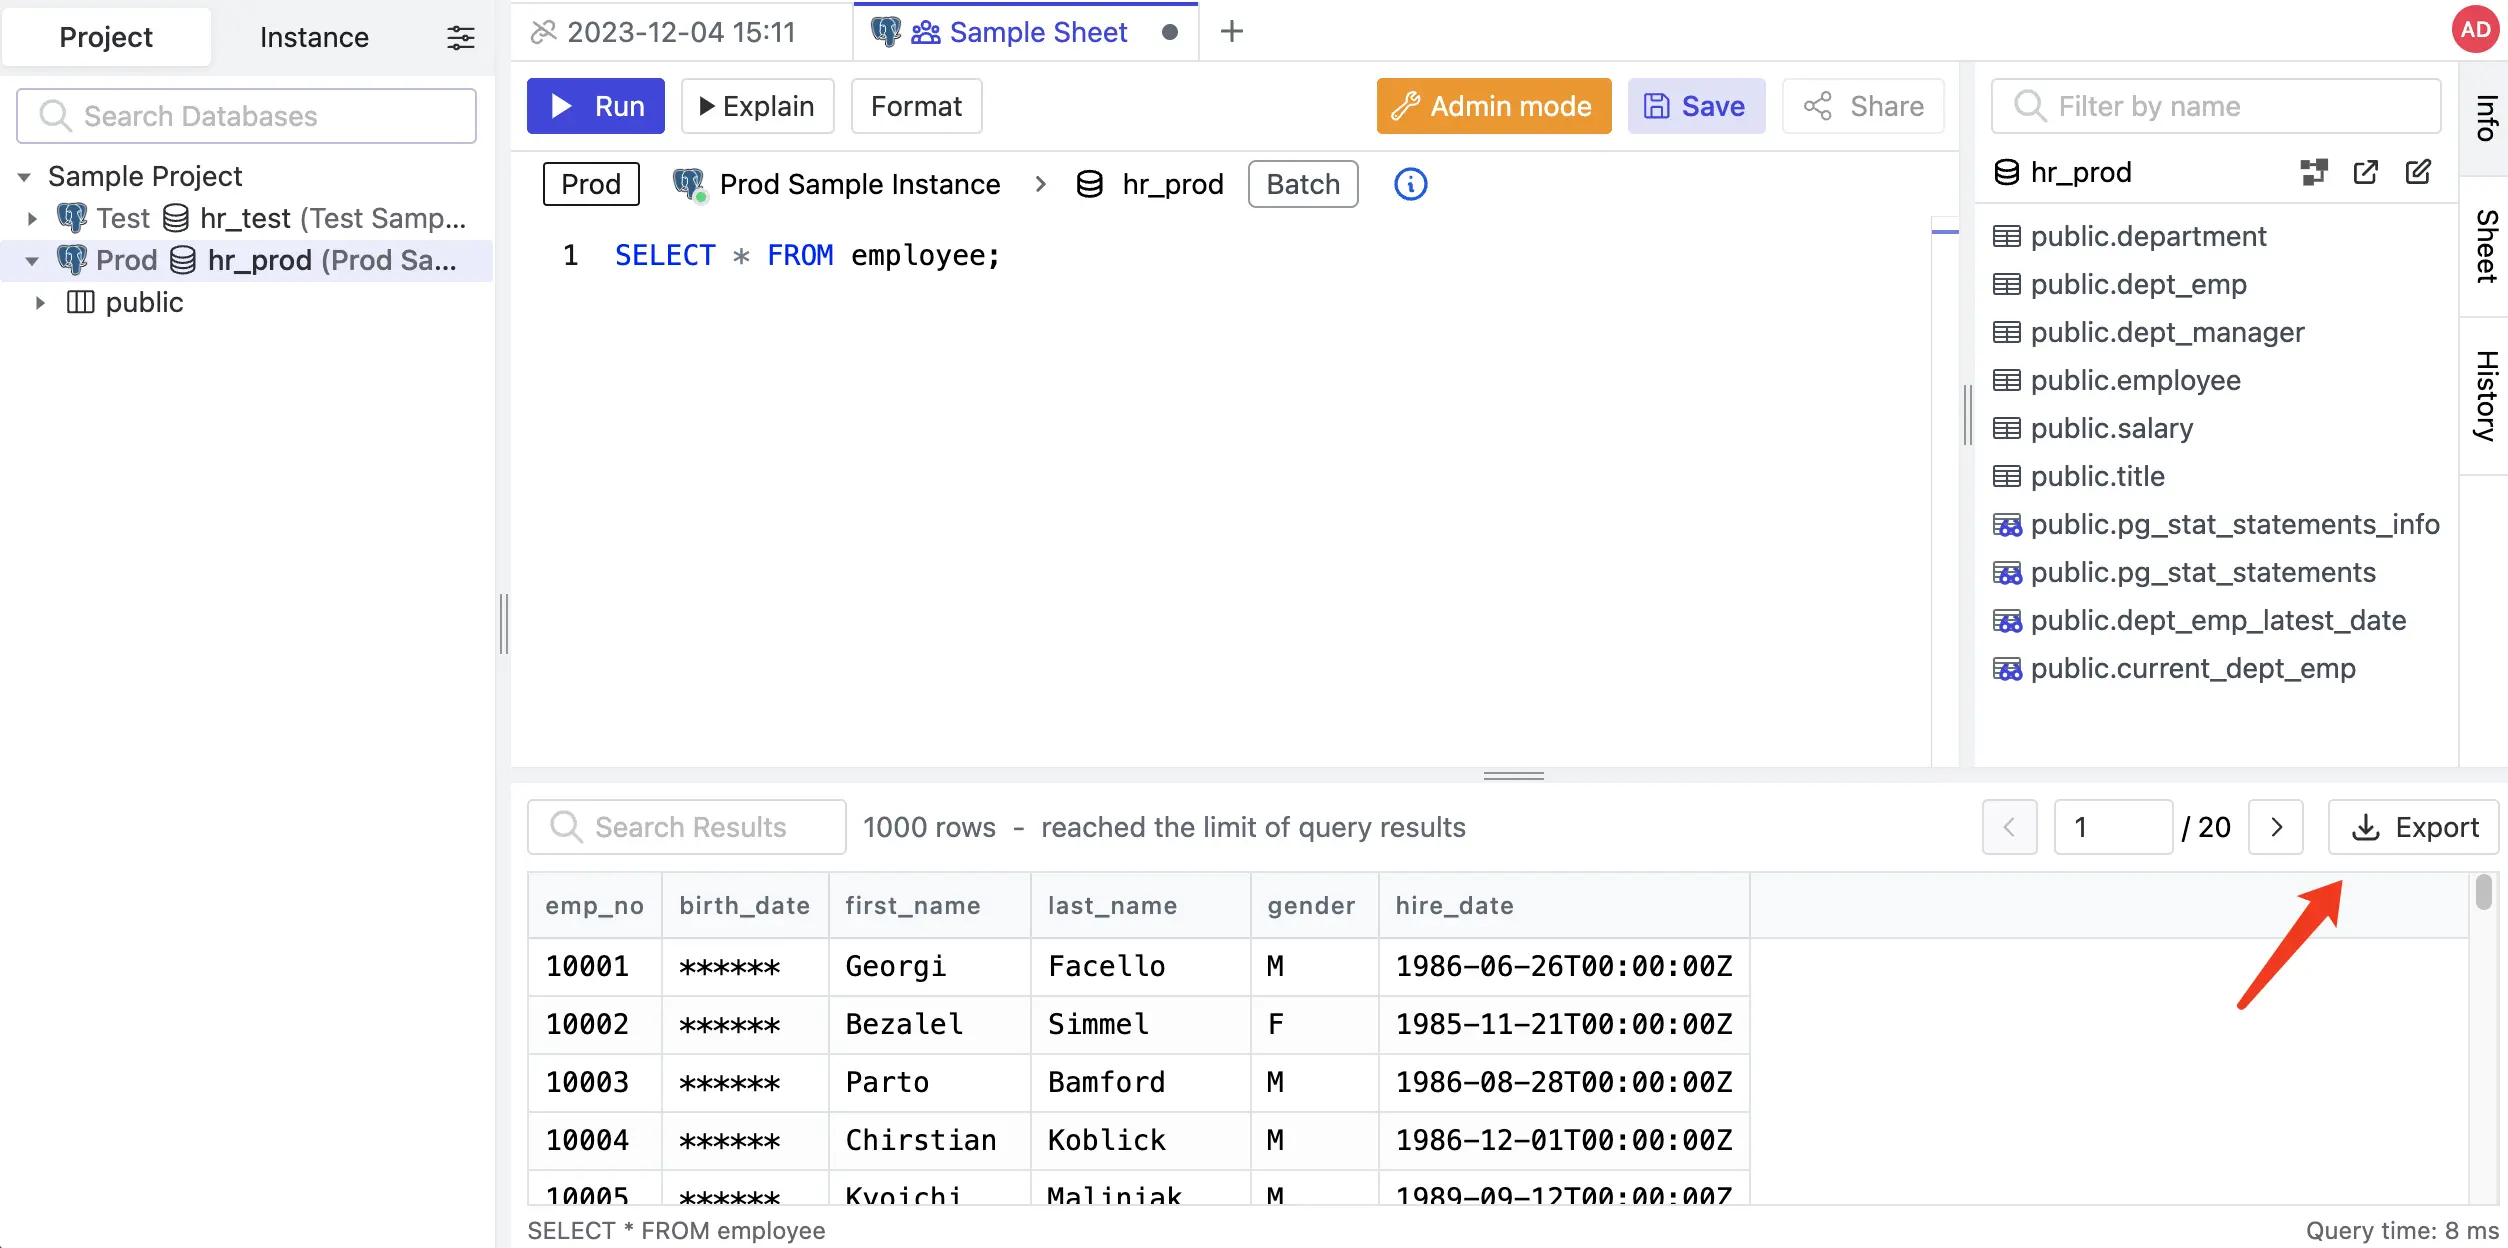Viewport: 2508px width, 1248px height.
Task: Click the Test elephant instance icon
Action: (71, 218)
